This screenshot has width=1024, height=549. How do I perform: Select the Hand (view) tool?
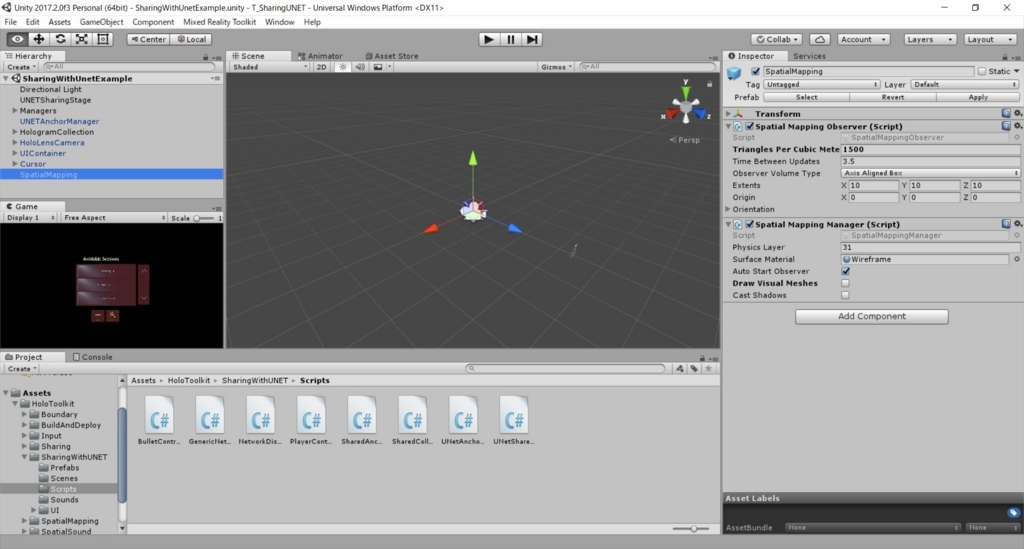(x=17, y=39)
